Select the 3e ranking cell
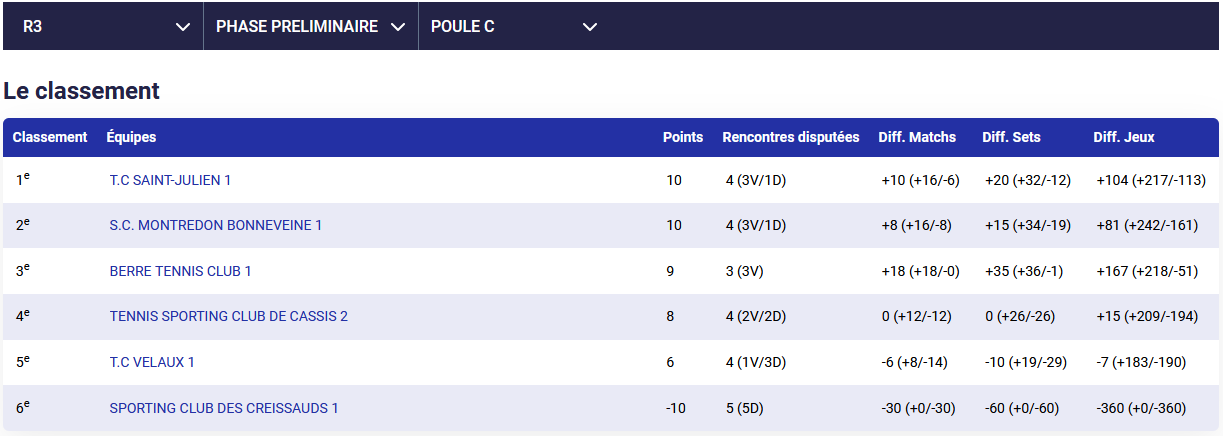This screenshot has height=436, width=1223. 23,271
